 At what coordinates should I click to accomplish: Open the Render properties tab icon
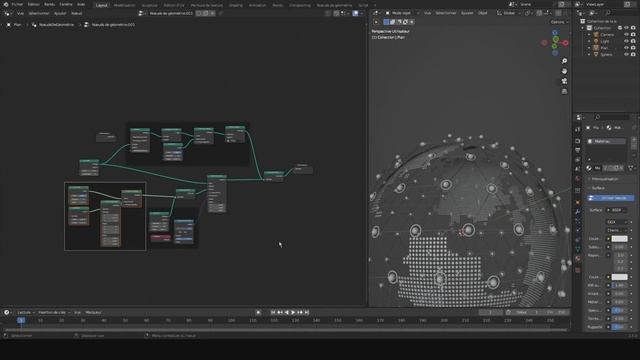578,141
